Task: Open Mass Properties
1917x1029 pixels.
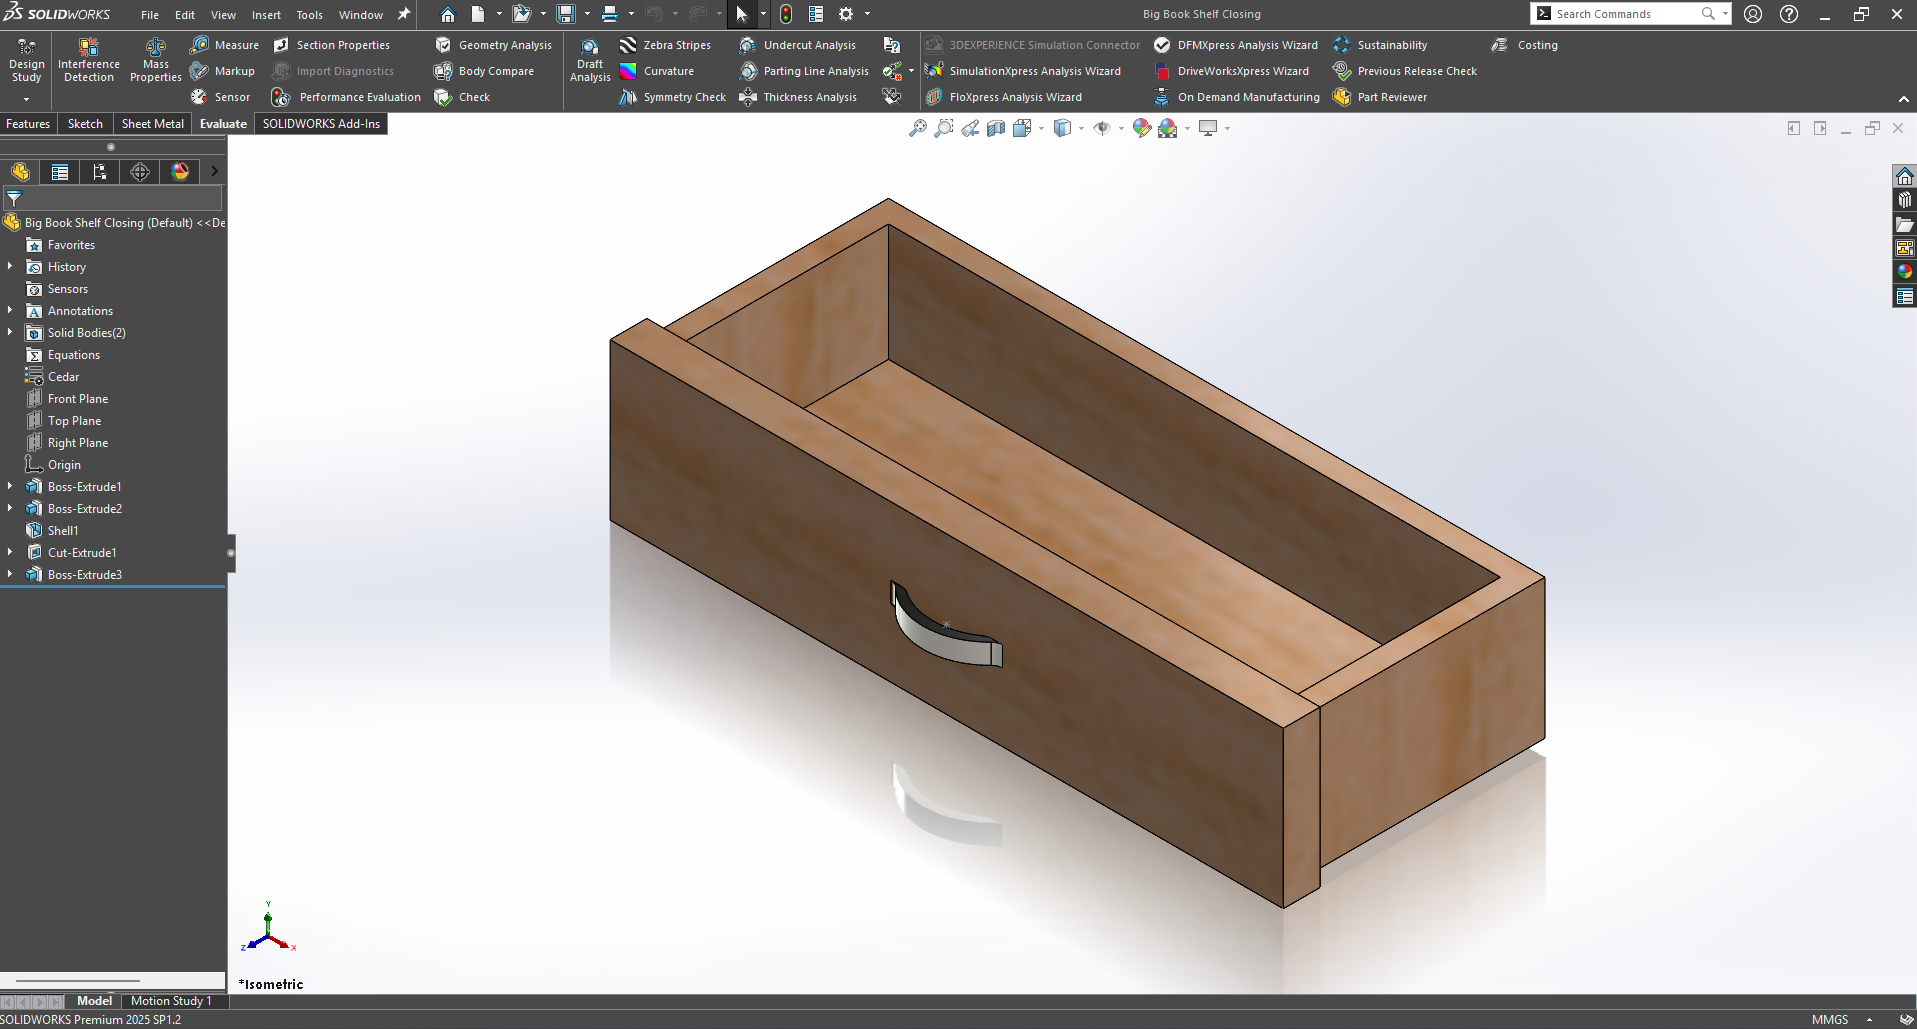Action: pos(155,60)
